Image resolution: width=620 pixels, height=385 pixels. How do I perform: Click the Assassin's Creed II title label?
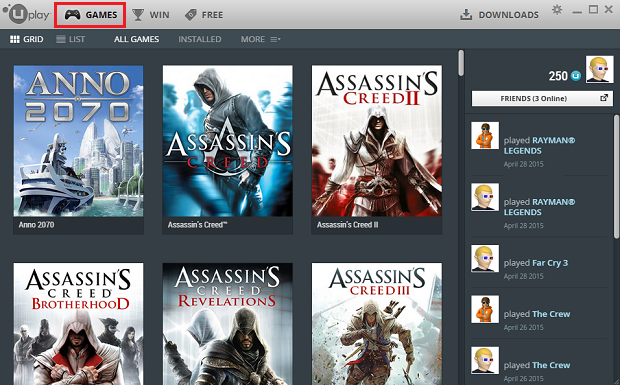347,225
